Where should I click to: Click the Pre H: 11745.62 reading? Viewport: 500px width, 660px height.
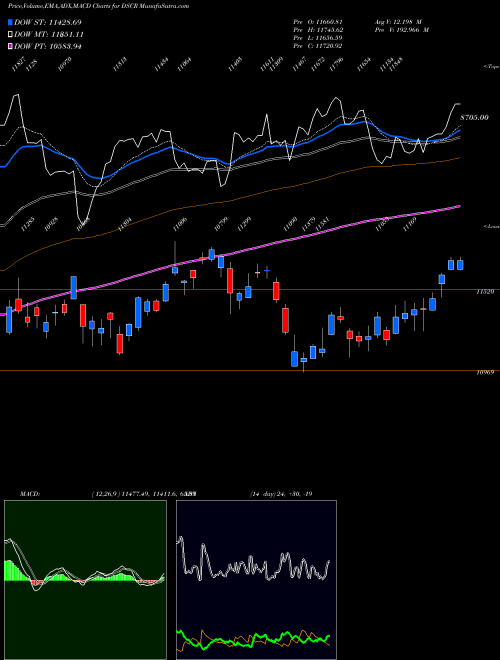click(x=318, y=30)
